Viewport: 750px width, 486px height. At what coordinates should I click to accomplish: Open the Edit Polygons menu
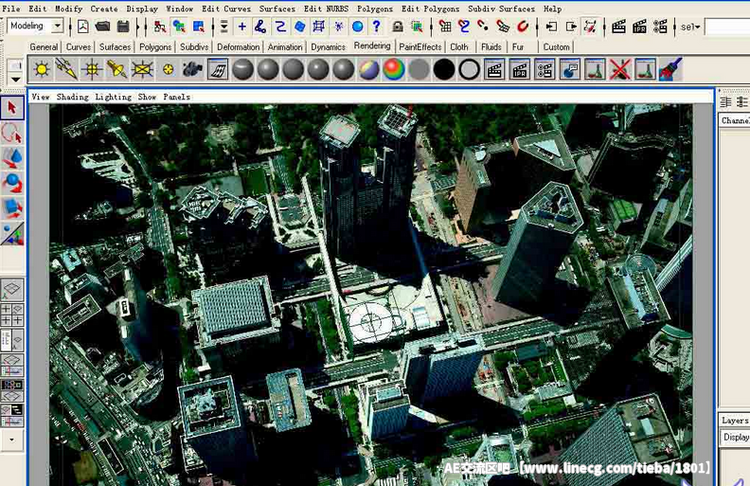430,8
